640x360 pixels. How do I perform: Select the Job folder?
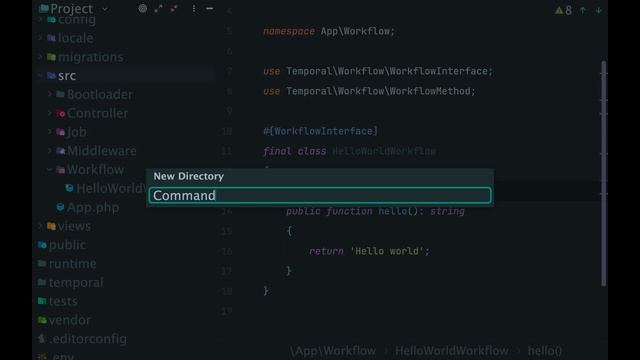[76, 132]
